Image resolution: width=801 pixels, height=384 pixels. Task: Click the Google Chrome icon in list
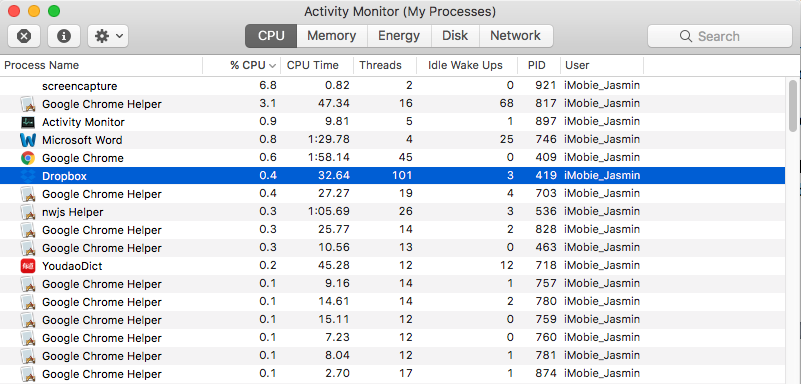[28, 158]
